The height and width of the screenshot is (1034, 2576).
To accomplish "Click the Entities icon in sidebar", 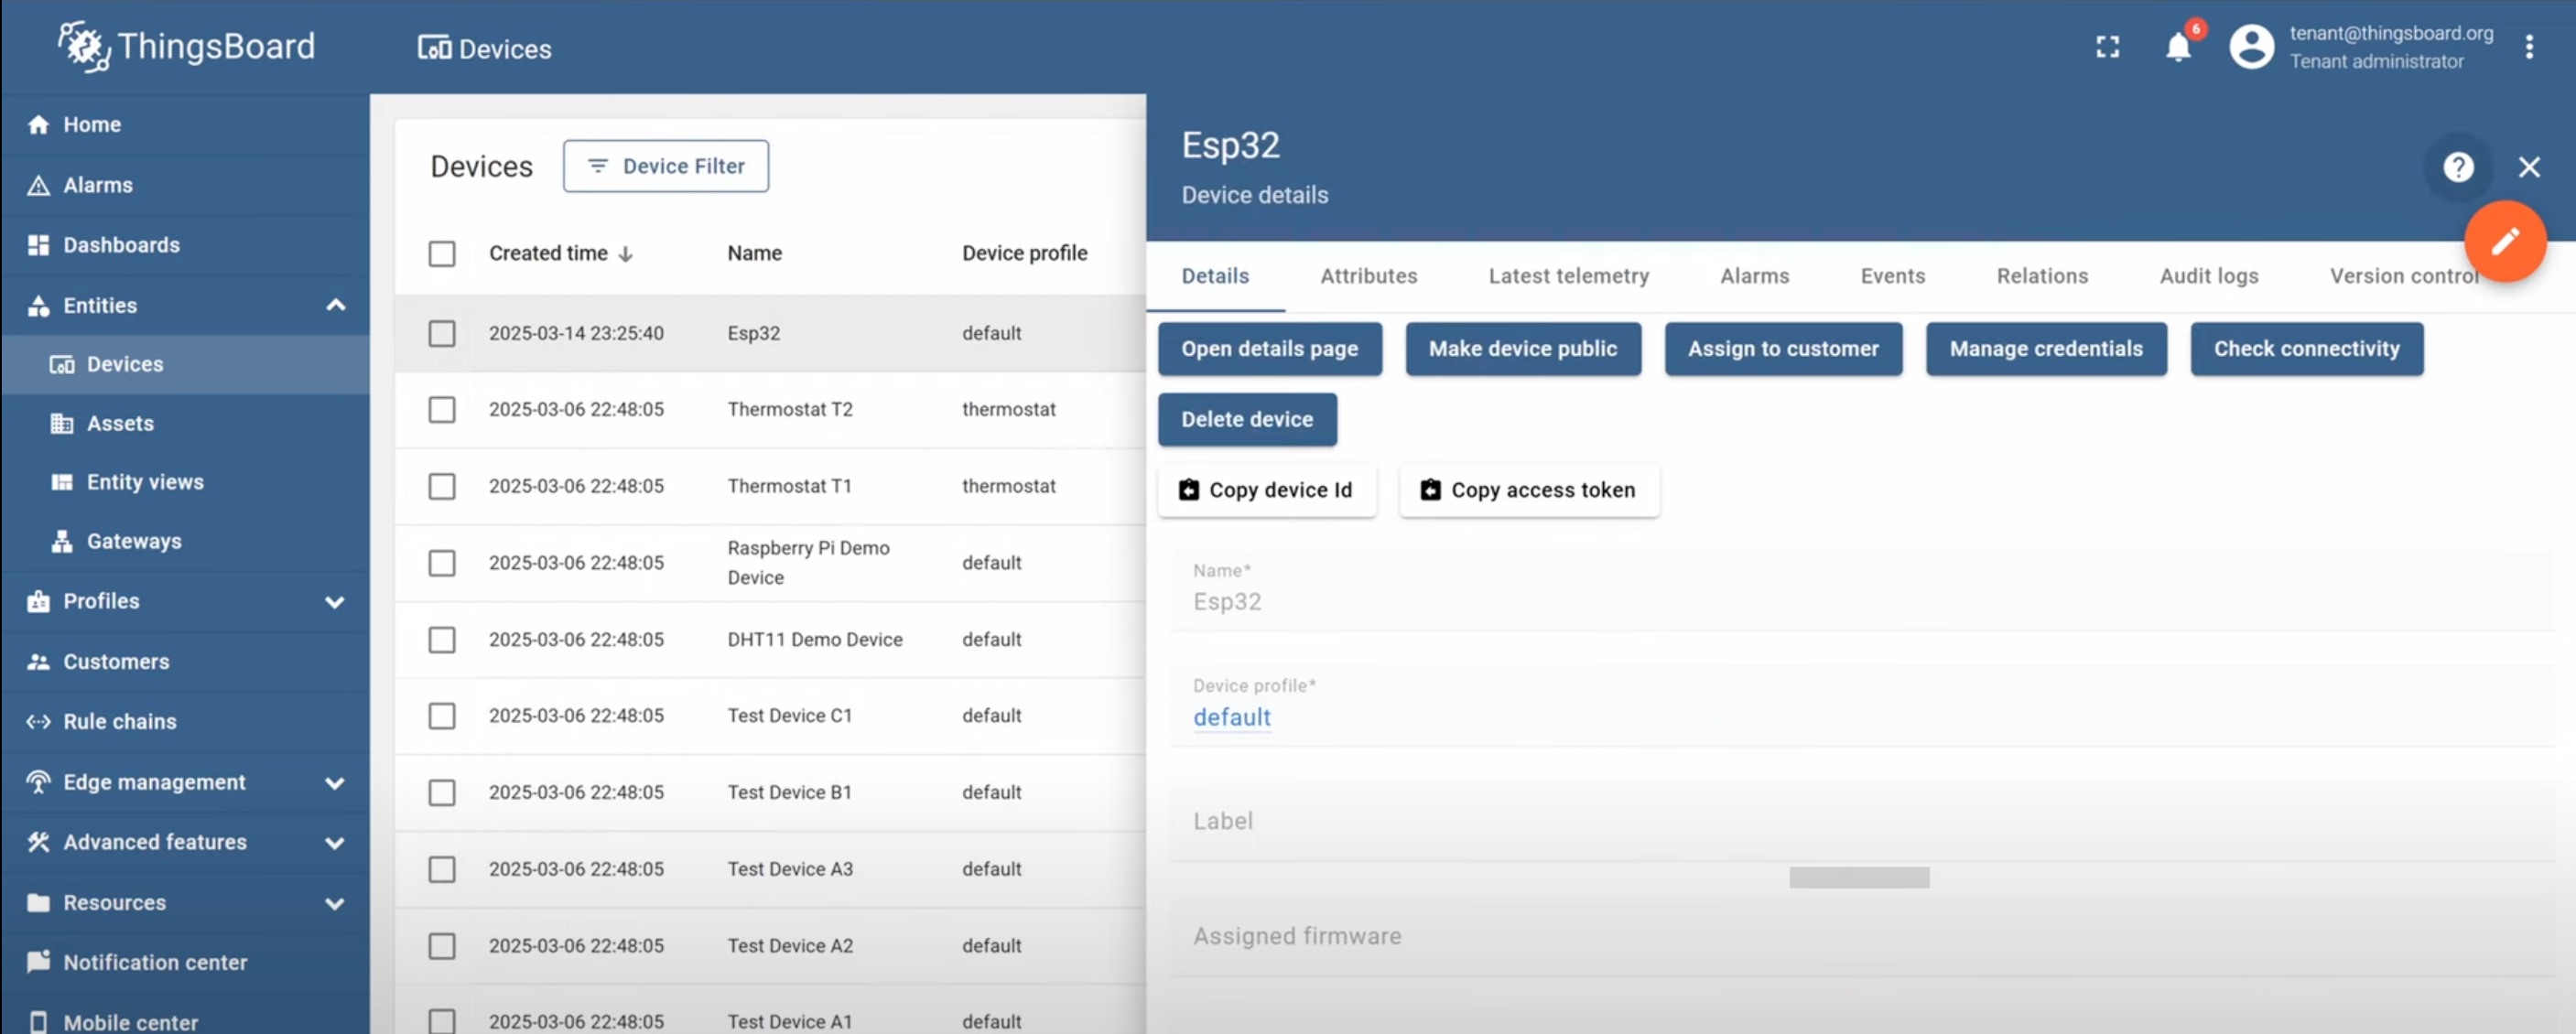I will pyautogui.click(x=39, y=306).
